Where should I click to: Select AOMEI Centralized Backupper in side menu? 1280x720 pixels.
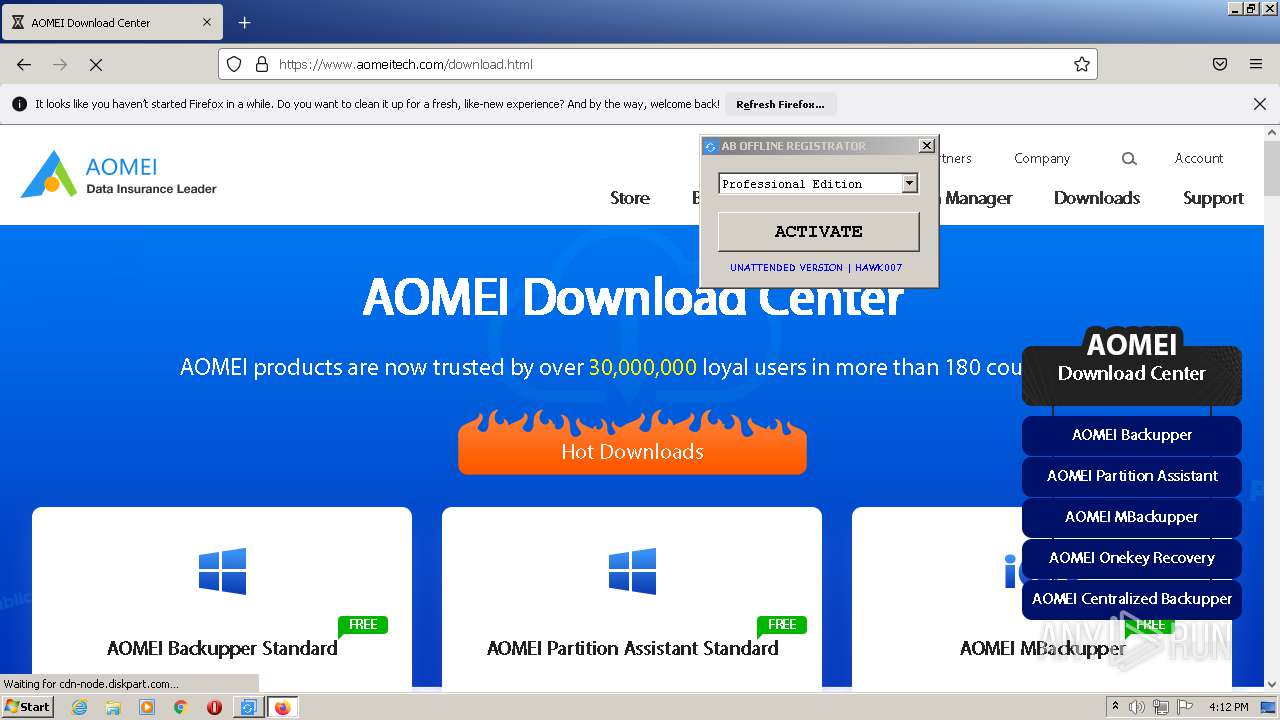1132,599
